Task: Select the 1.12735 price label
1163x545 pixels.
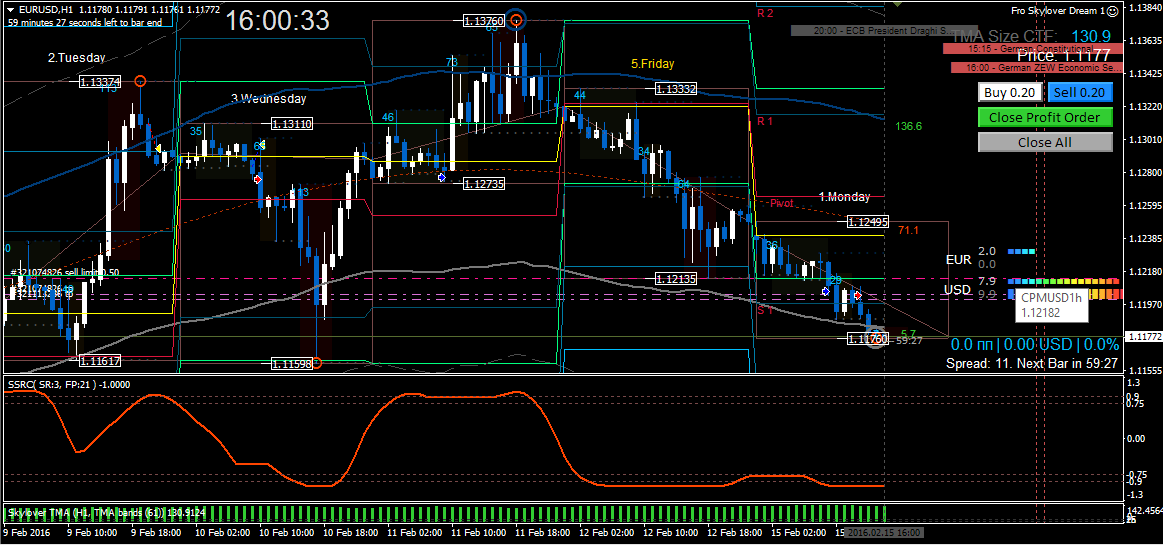Action: pyautogui.click(x=484, y=184)
